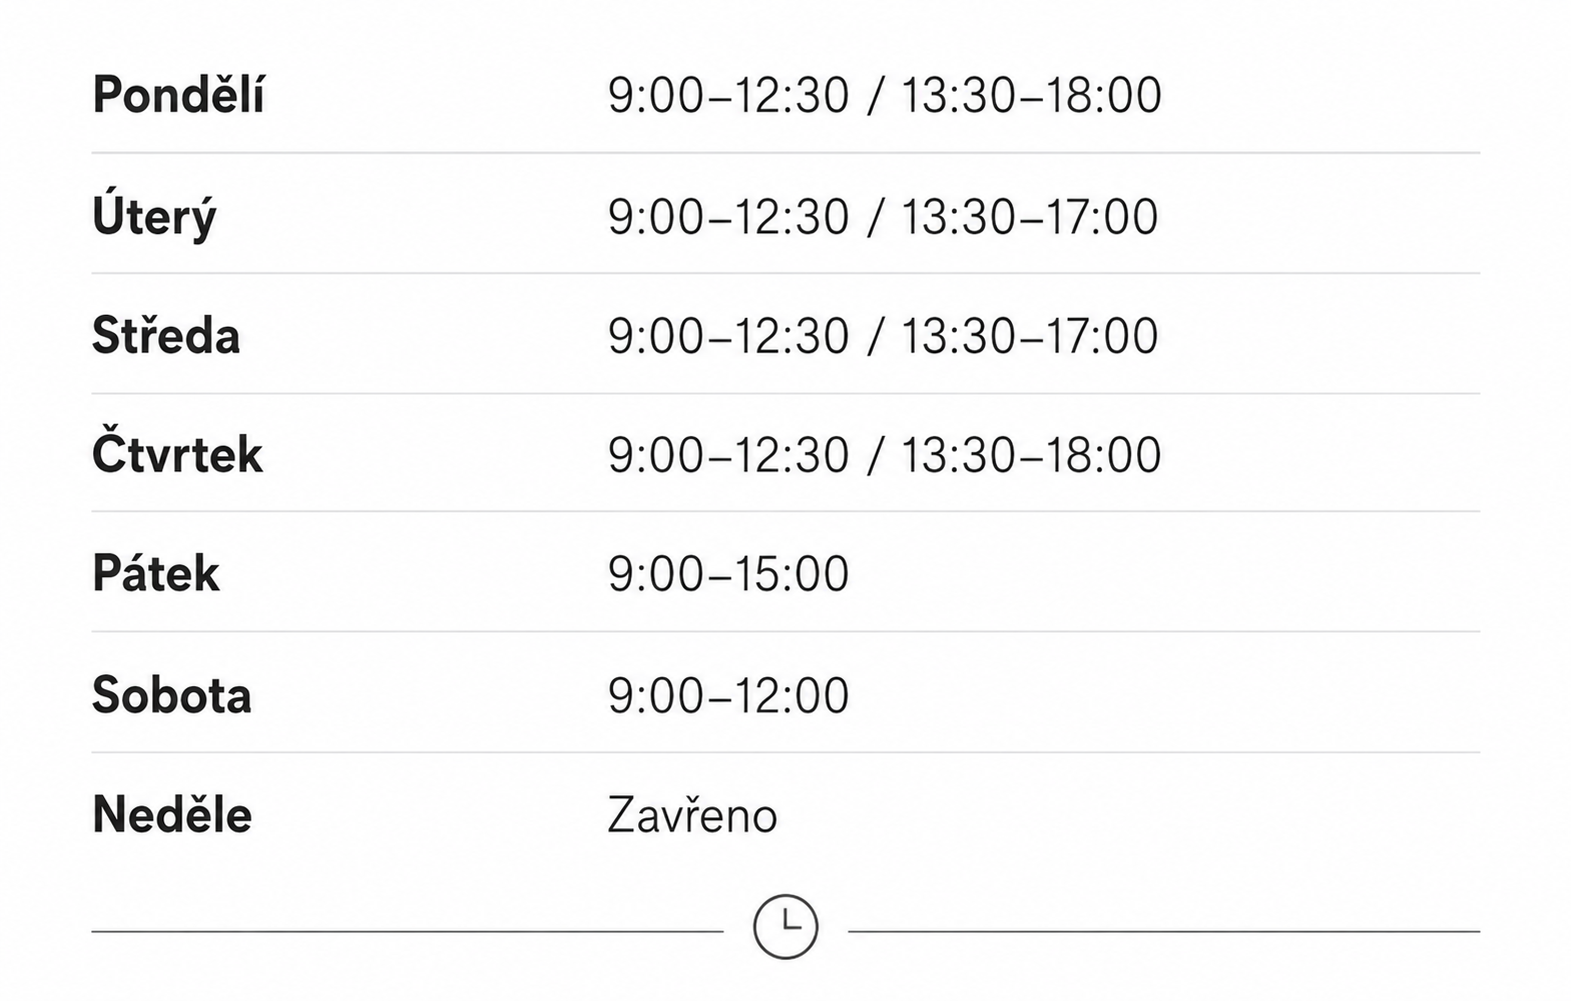Select the Pondělí day label
Image resolution: width=1571 pixels, height=1001 pixels.
click(178, 95)
